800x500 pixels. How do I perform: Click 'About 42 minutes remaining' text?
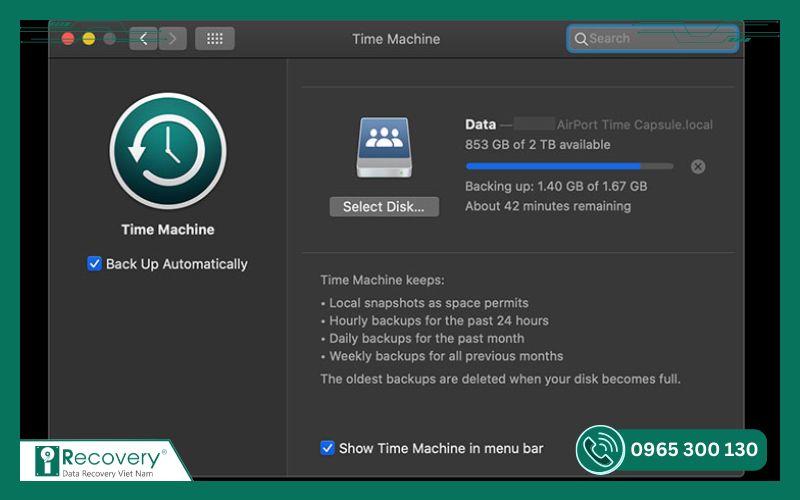pyautogui.click(x=548, y=206)
